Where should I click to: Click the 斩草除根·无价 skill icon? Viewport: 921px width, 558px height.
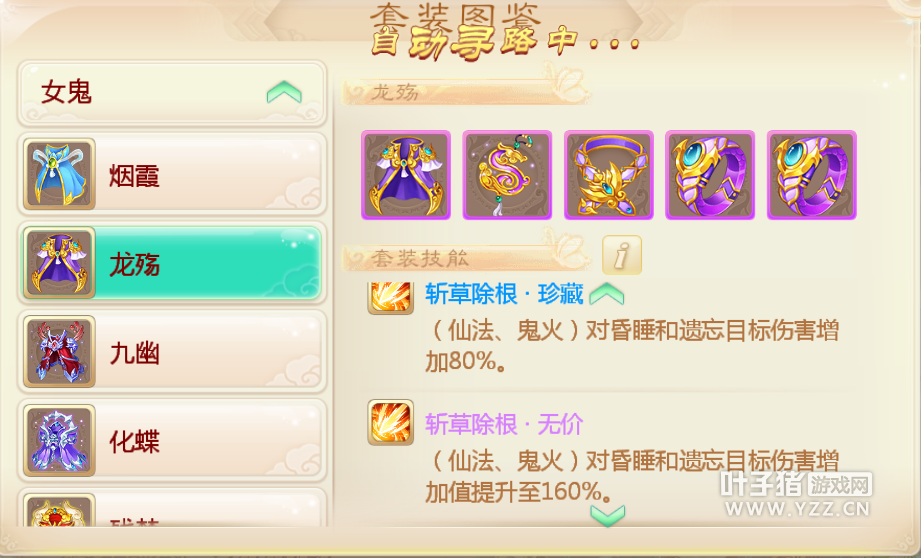click(x=391, y=422)
